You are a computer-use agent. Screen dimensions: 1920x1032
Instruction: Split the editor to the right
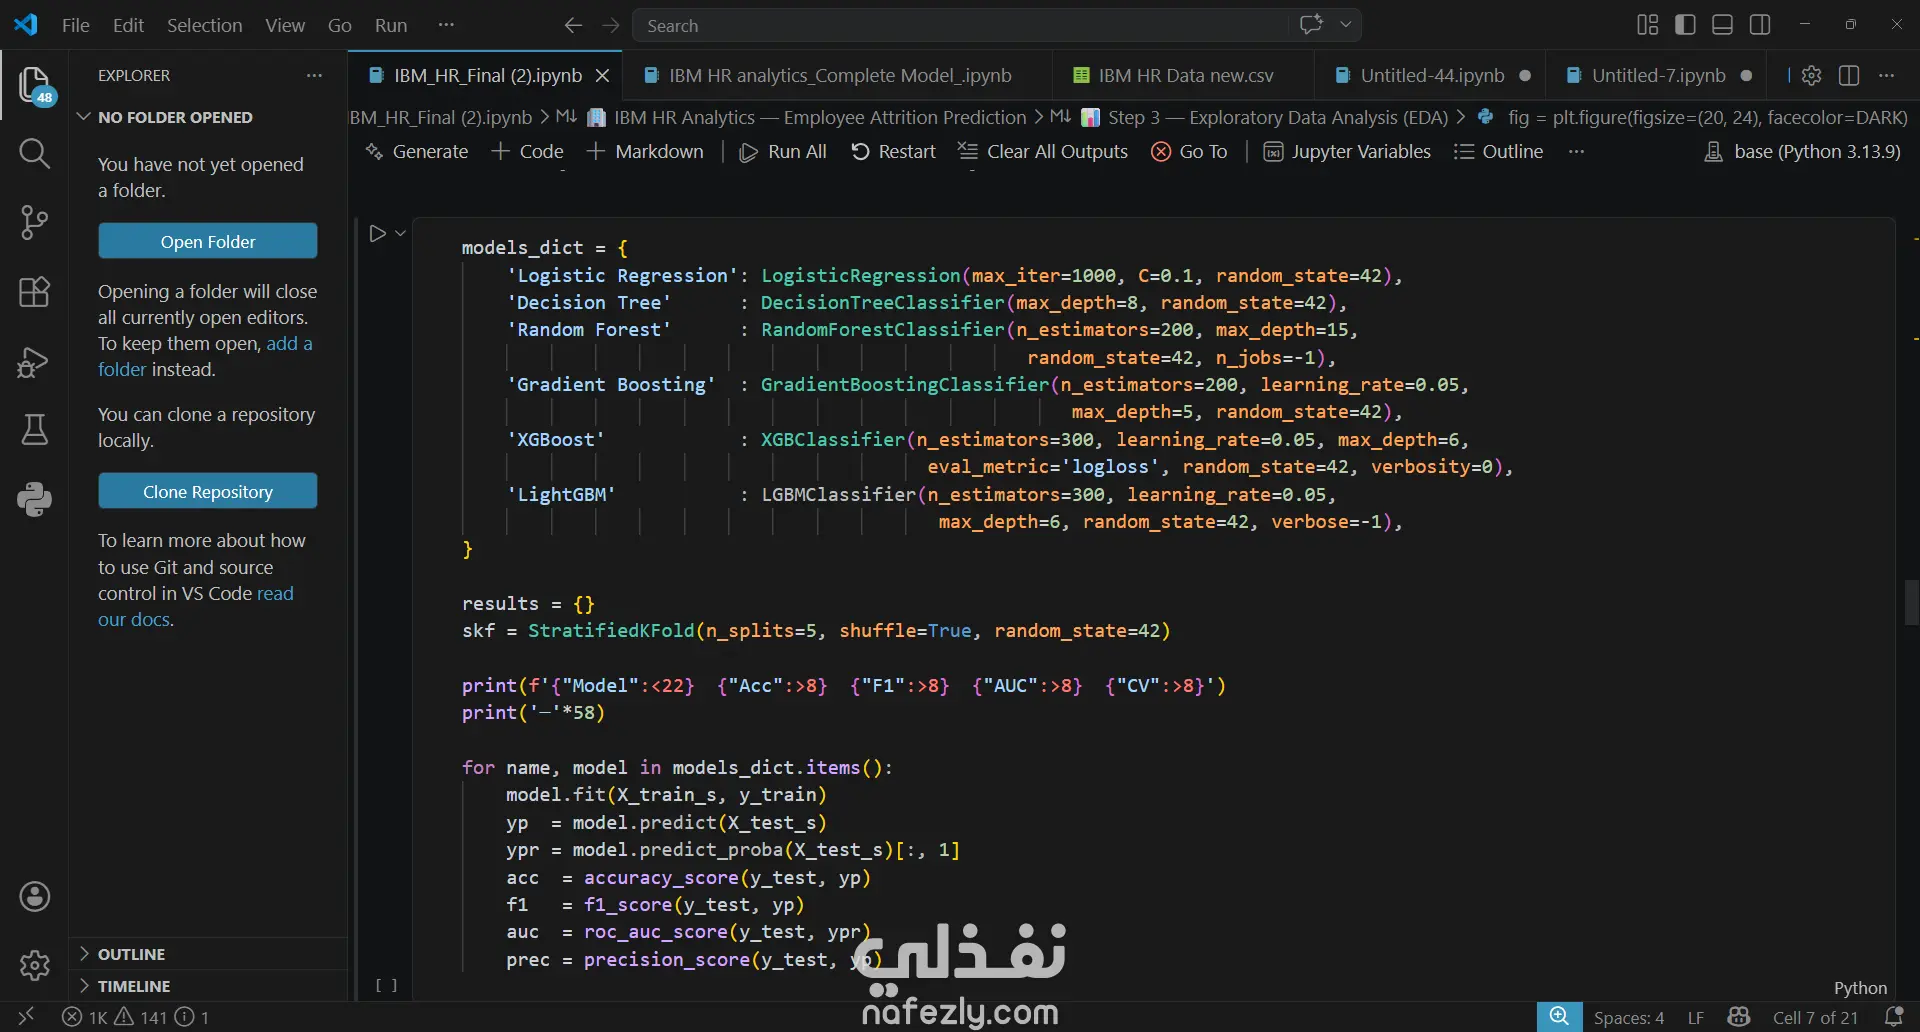[1849, 75]
